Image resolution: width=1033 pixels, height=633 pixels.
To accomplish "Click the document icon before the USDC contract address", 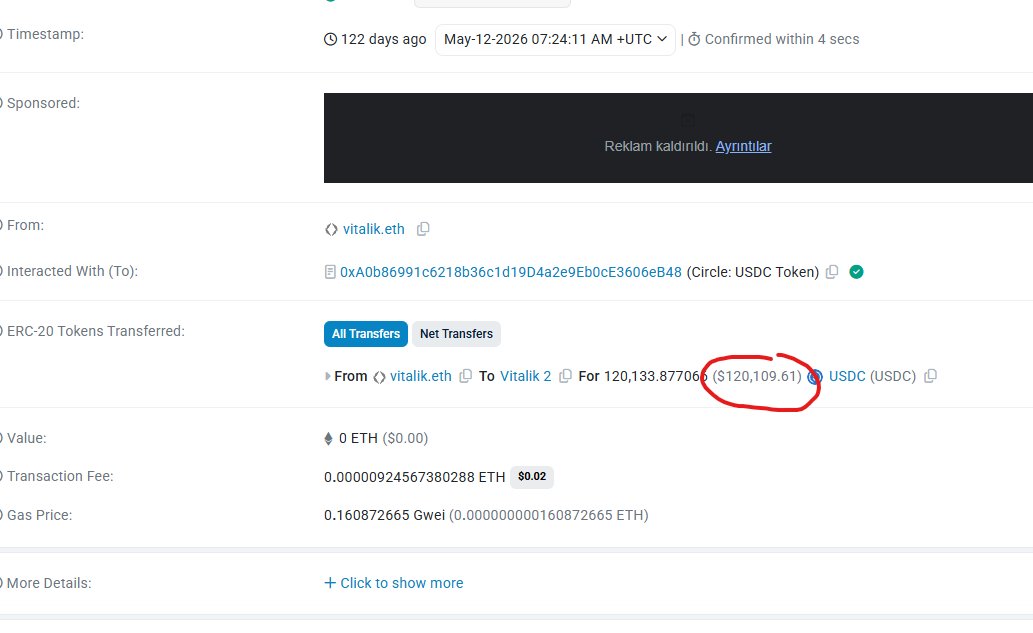I will 330,272.
